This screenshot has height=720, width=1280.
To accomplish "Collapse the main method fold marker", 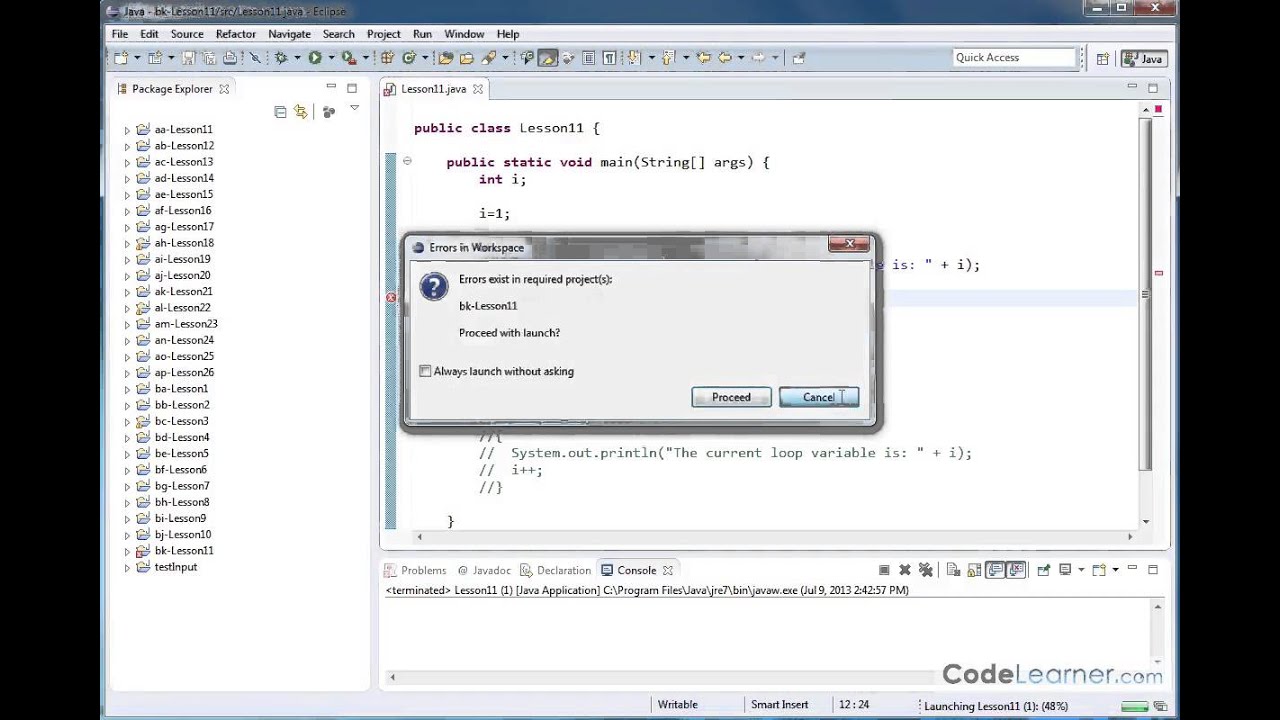I will [407, 161].
